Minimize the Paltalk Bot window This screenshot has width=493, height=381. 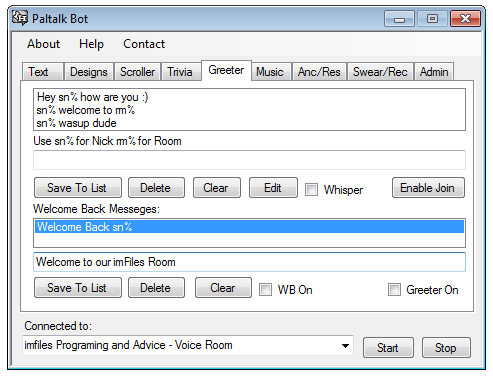[399, 19]
